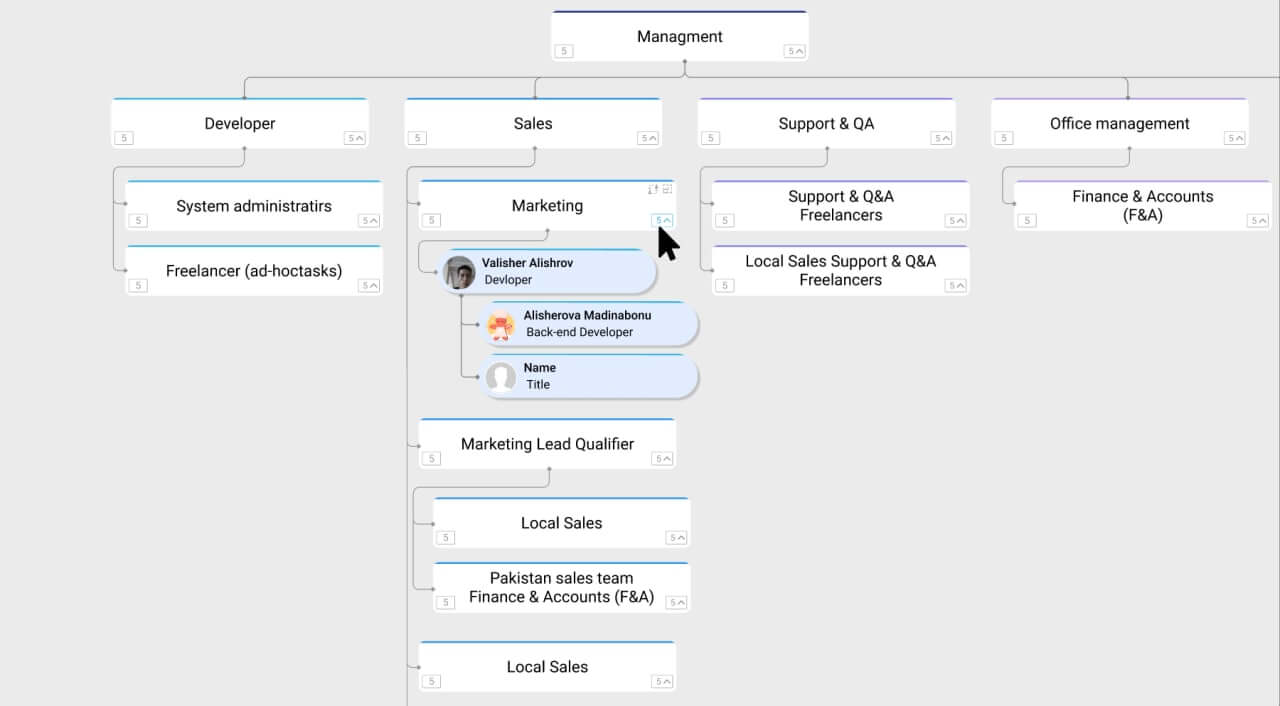1280x706 pixels.
Task: Collapse the Support & QA chevron toggle
Action: 941,138
